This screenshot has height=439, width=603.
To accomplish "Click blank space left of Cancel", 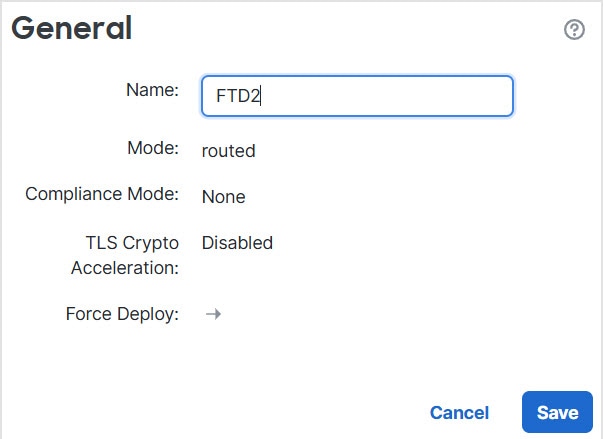I will click(250, 412).
